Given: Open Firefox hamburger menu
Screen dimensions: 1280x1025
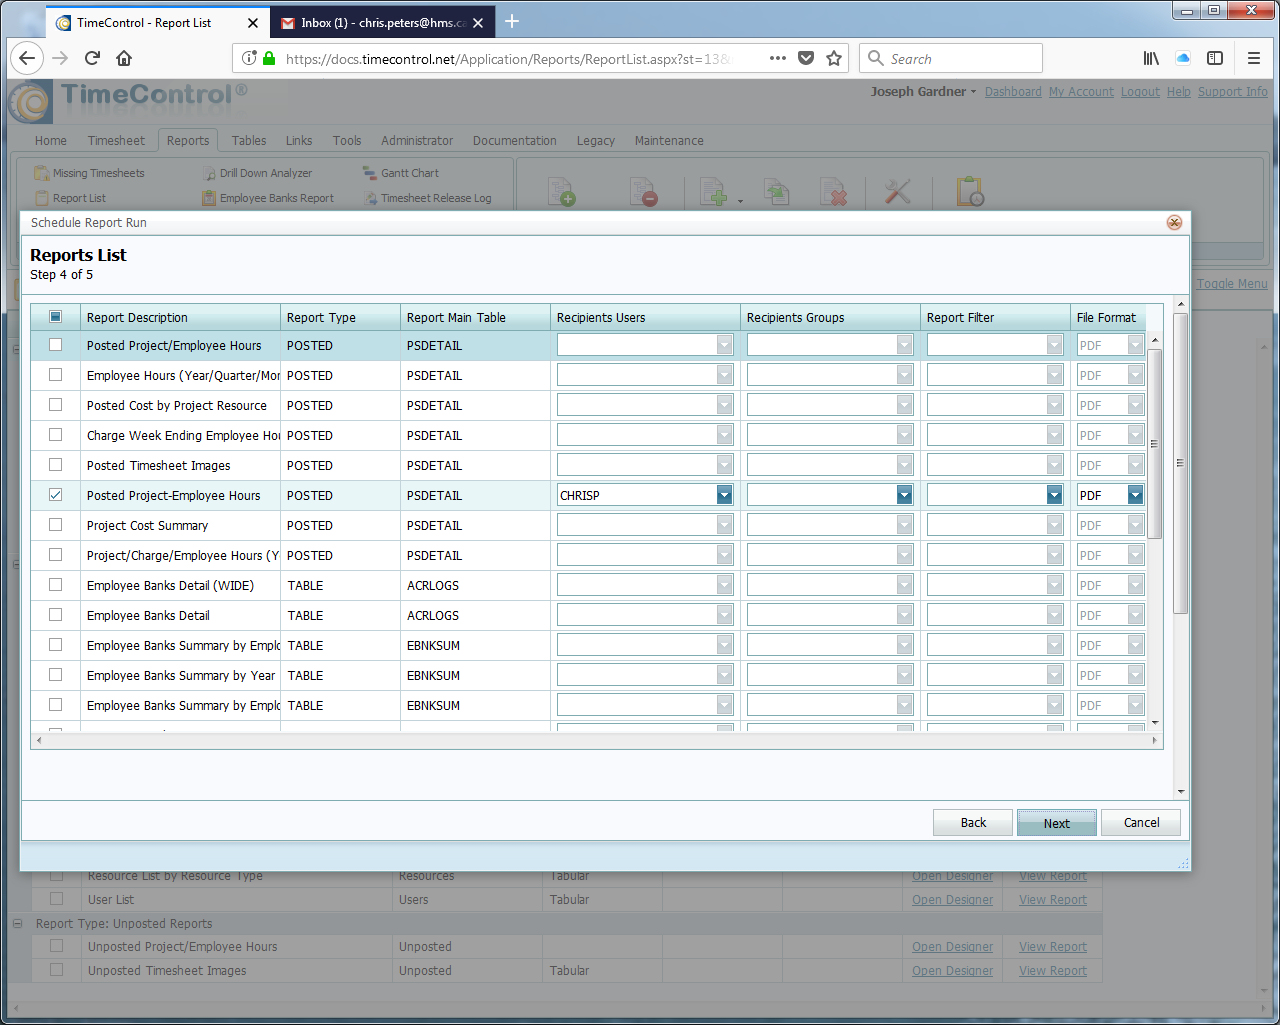Looking at the screenshot, I should 1254,58.
